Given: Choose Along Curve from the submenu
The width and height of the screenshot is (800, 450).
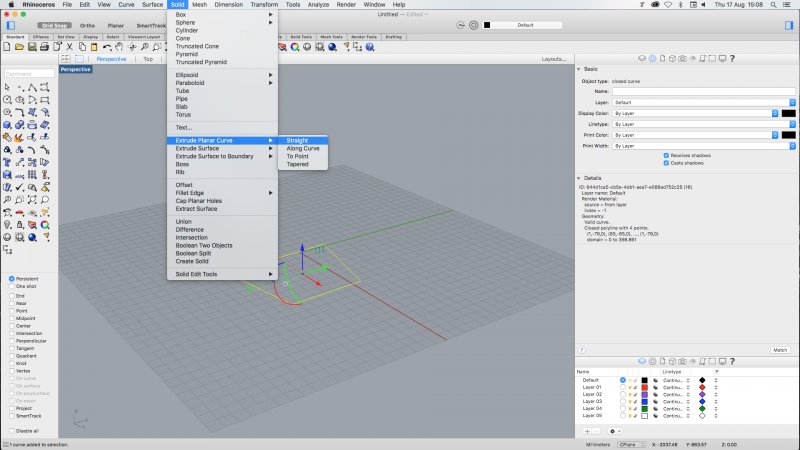Looking at the screenshot, I should (303, 148).
